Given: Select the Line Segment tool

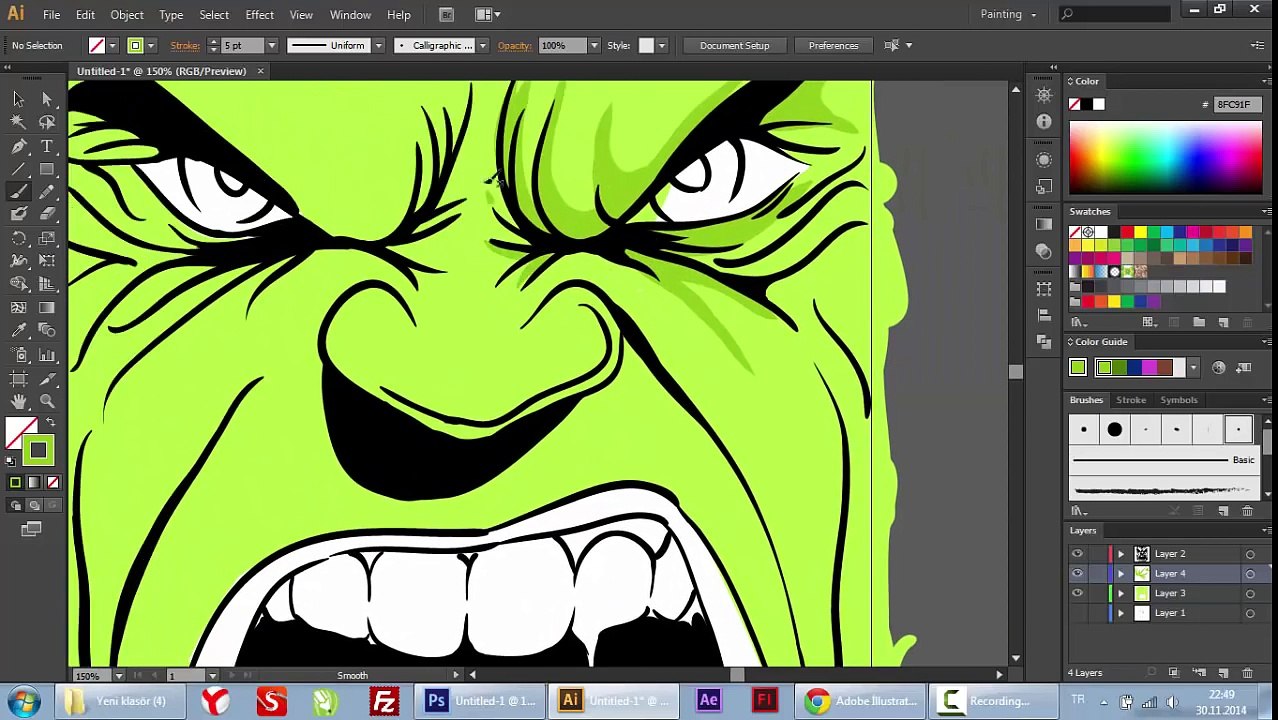Looking at the screenshot, I should click(18, 169).
